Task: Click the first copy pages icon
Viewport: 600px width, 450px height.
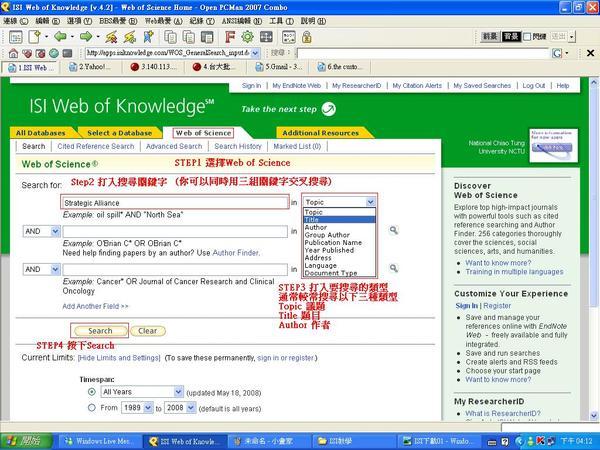Action: pyautogui.click(x=170, y=37)
